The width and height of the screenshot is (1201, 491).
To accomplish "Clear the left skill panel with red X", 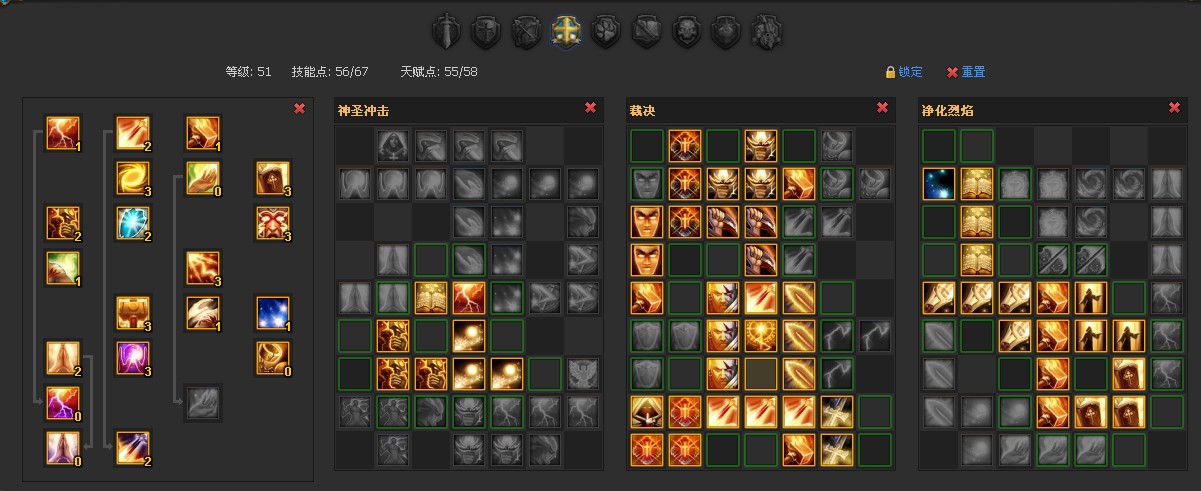I will 299,109.
